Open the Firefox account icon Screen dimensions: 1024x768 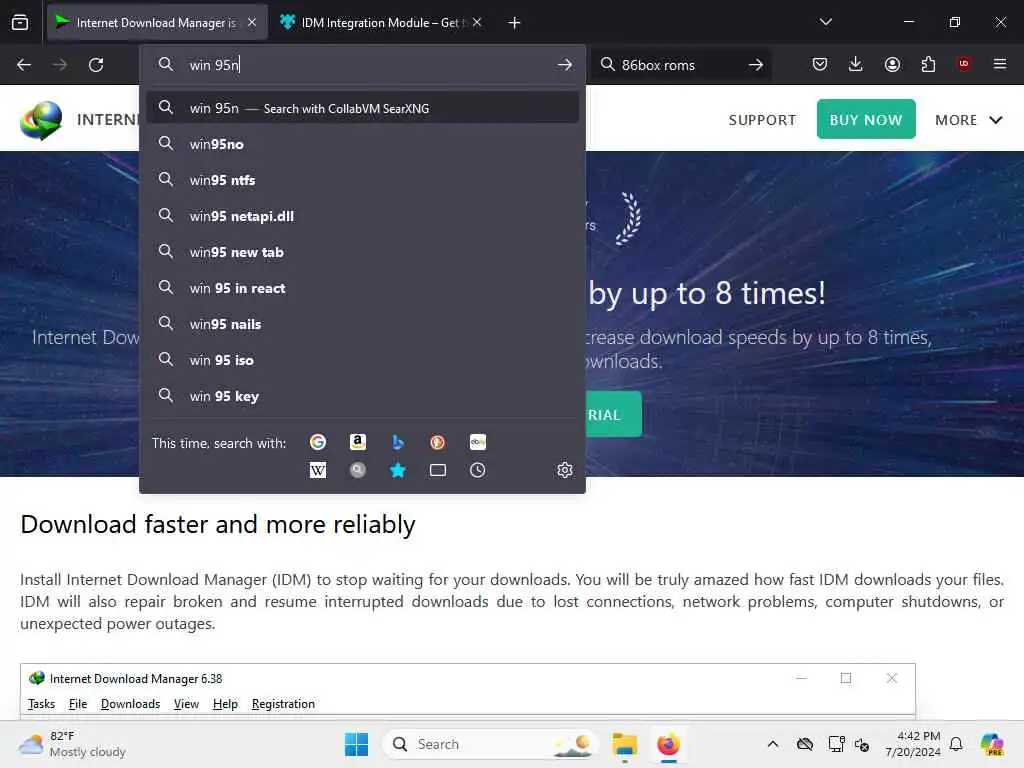click(x=892, y=64)
